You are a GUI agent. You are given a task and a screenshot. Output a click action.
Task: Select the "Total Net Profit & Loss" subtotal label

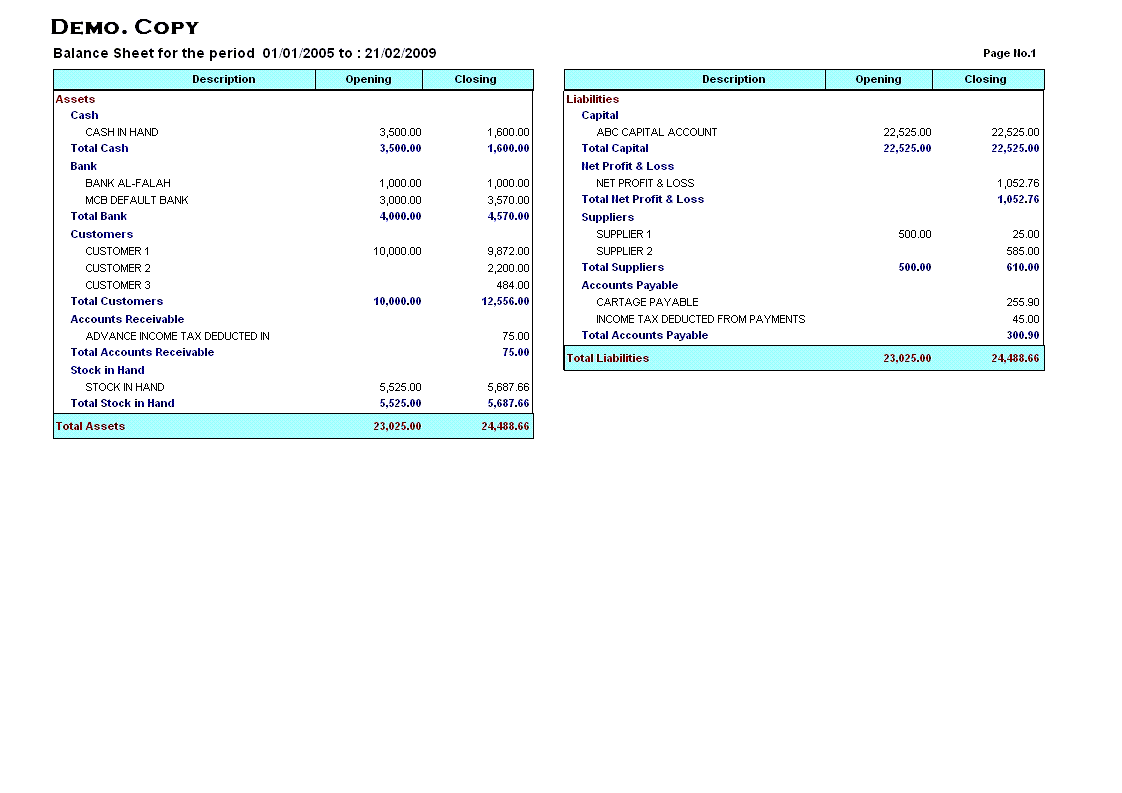tap(643, 199)
